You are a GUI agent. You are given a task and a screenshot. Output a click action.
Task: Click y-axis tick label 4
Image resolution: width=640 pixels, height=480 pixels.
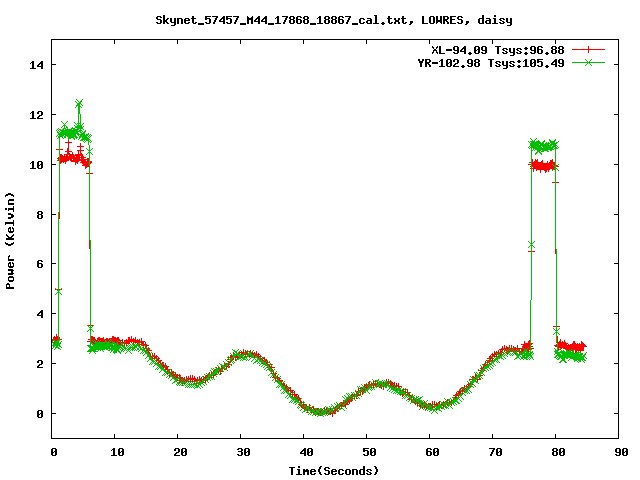(40, 314)
